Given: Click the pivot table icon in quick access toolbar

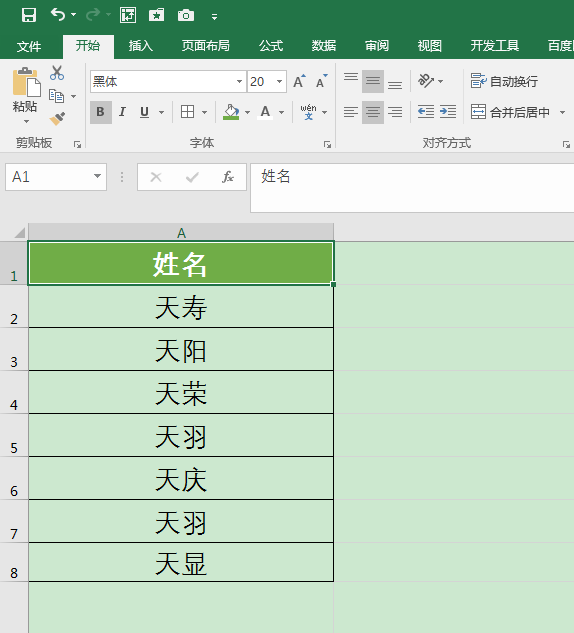Looking at the screenshot, I should pyautogui.click(x=128, y=15).
